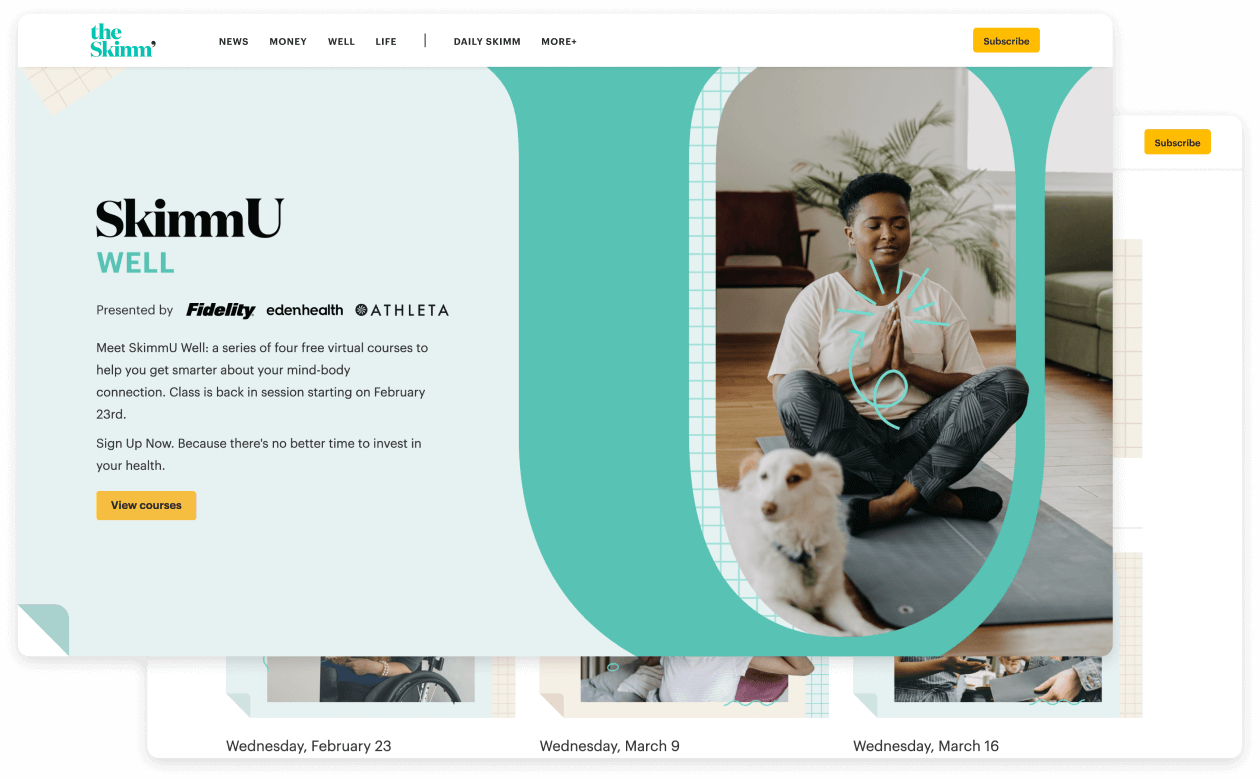The height and width of the screenshot is (781, 1260).
Task: Expand the MORE+ navigation menu
Action: (559, 42)
